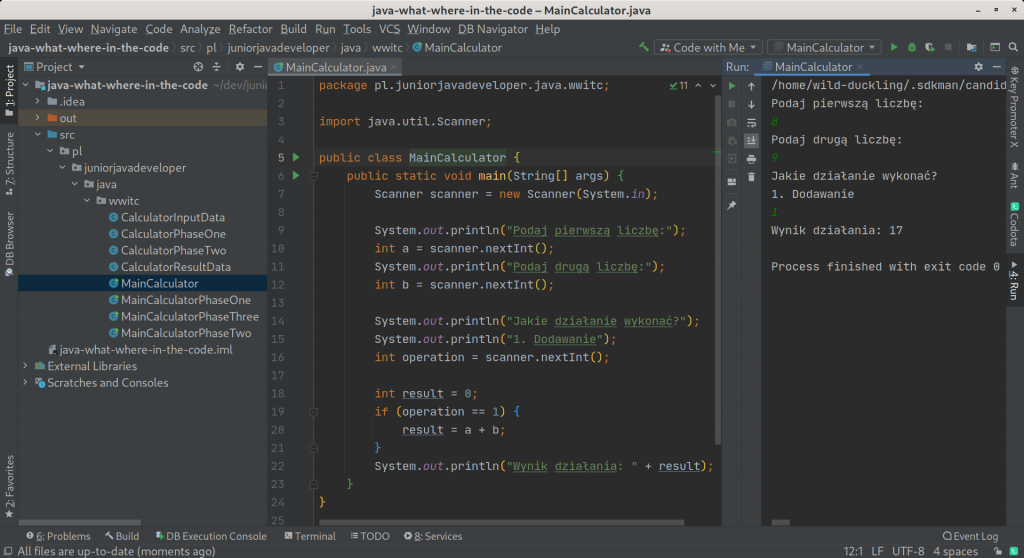Click the Build project hammer icon

click(643, 47)
